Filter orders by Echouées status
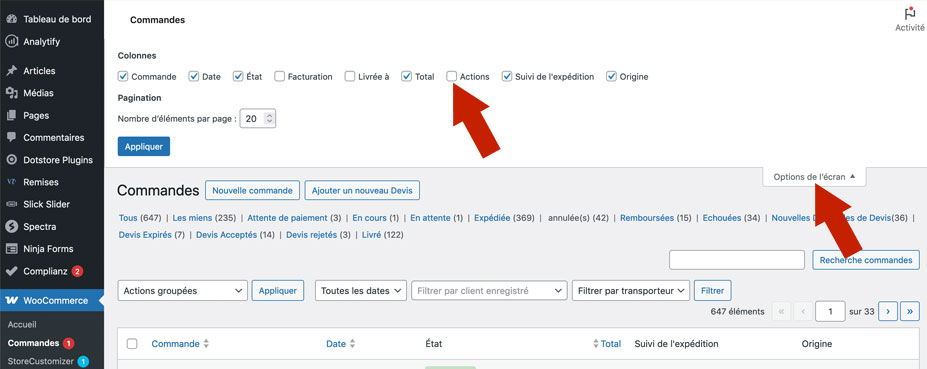Viewport: 927px width, 369px height. (731, 218)
